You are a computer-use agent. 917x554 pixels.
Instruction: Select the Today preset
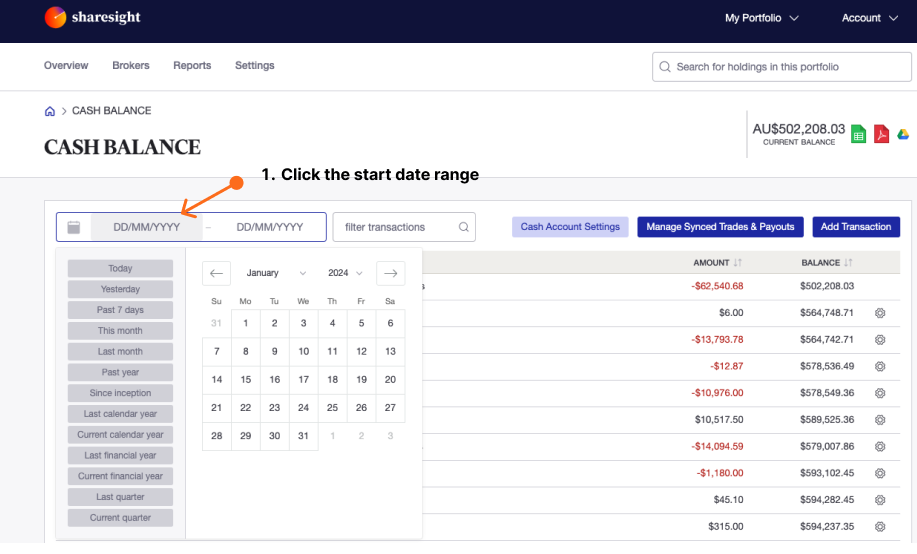(120, 269)
